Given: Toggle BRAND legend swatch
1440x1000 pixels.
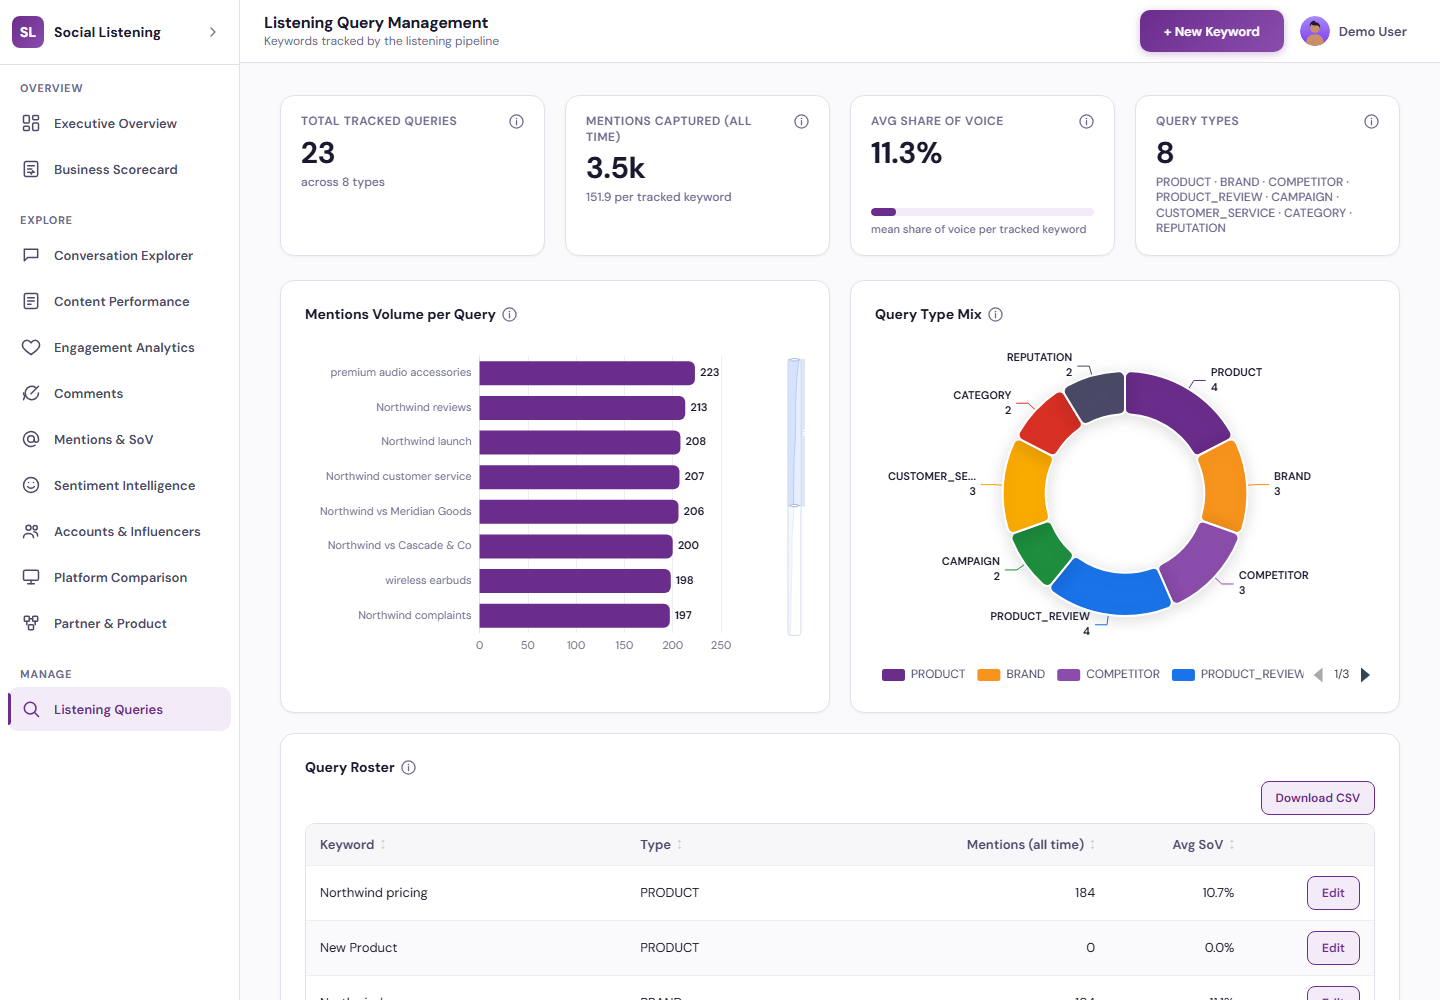Looking at the screenshot, I should tap(989, 675).
